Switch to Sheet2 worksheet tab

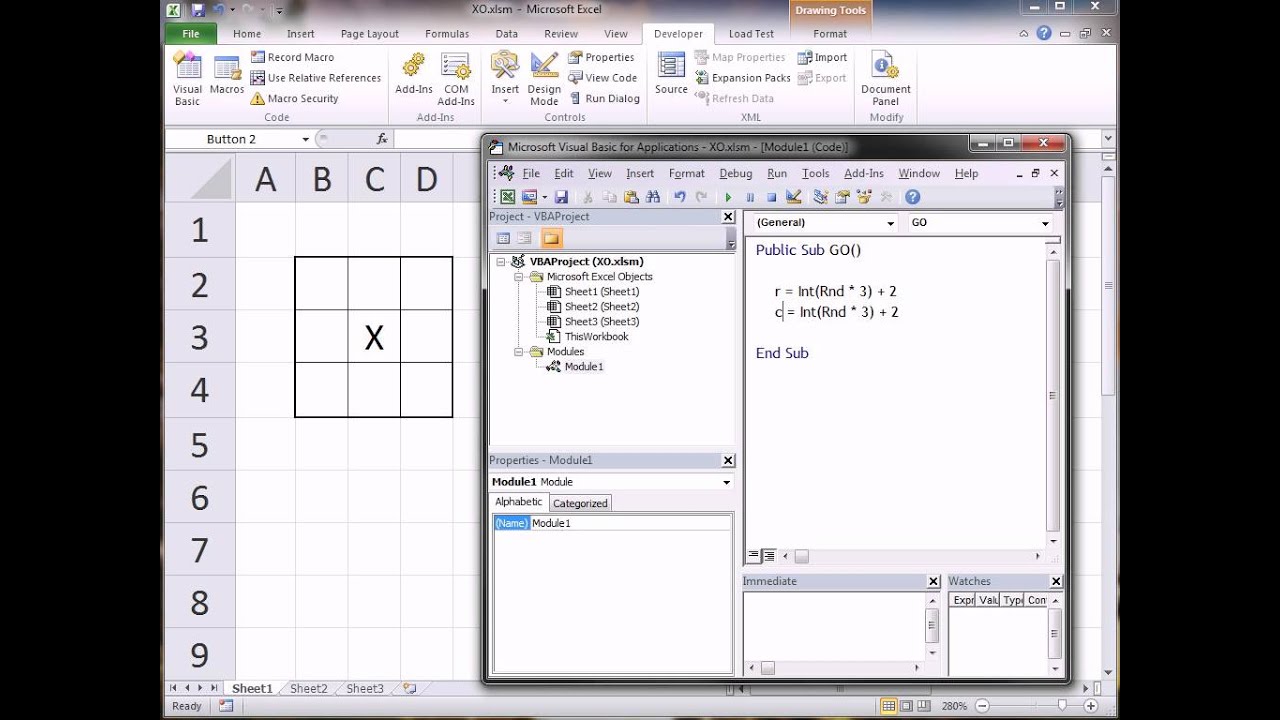coord(308,688)
